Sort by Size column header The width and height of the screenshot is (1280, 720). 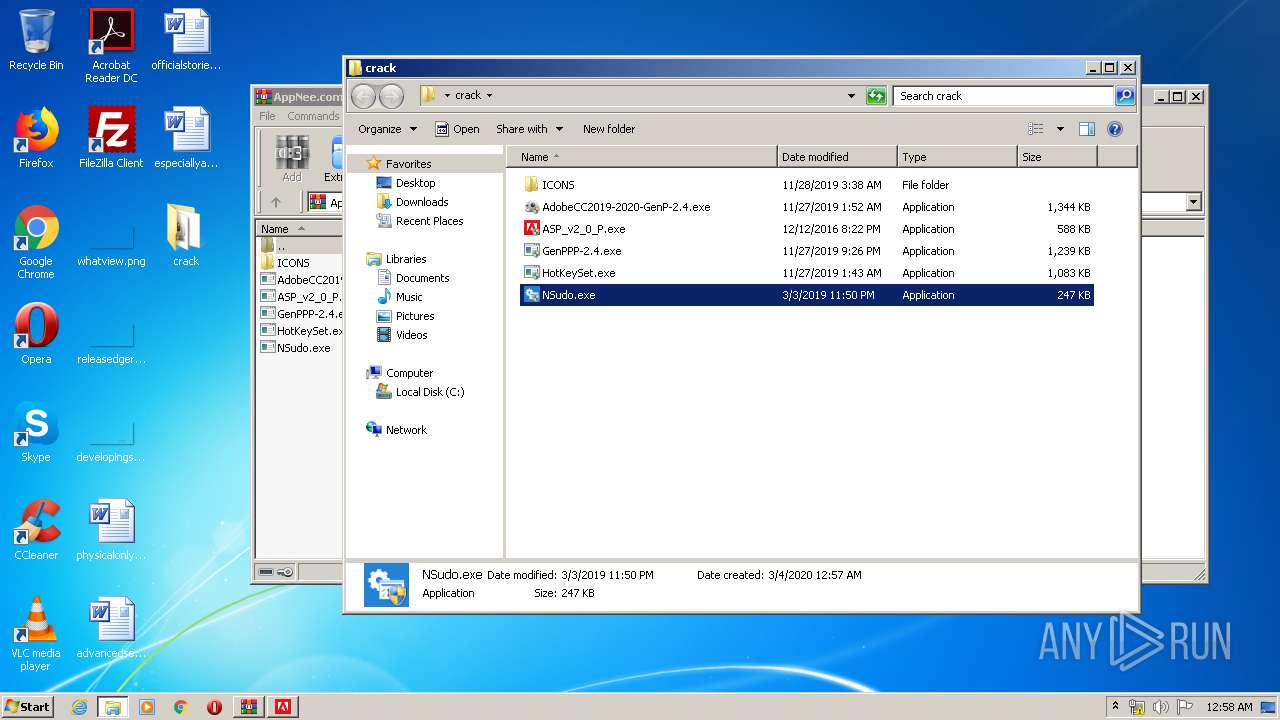click(x=1057, y=157)
